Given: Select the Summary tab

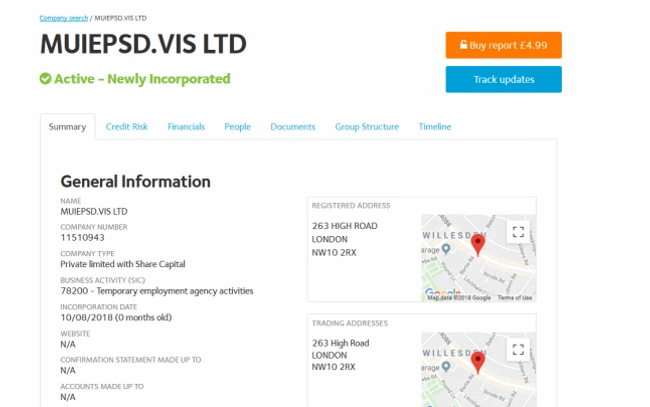Looking at the screenshot, I should [68, 127].
